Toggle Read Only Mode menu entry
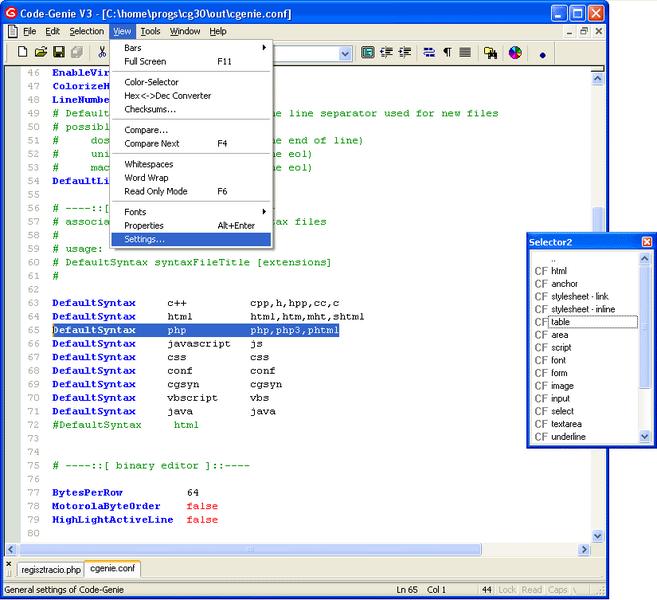Viewport: 657px width, 600px height. click(x=191, y=191)
